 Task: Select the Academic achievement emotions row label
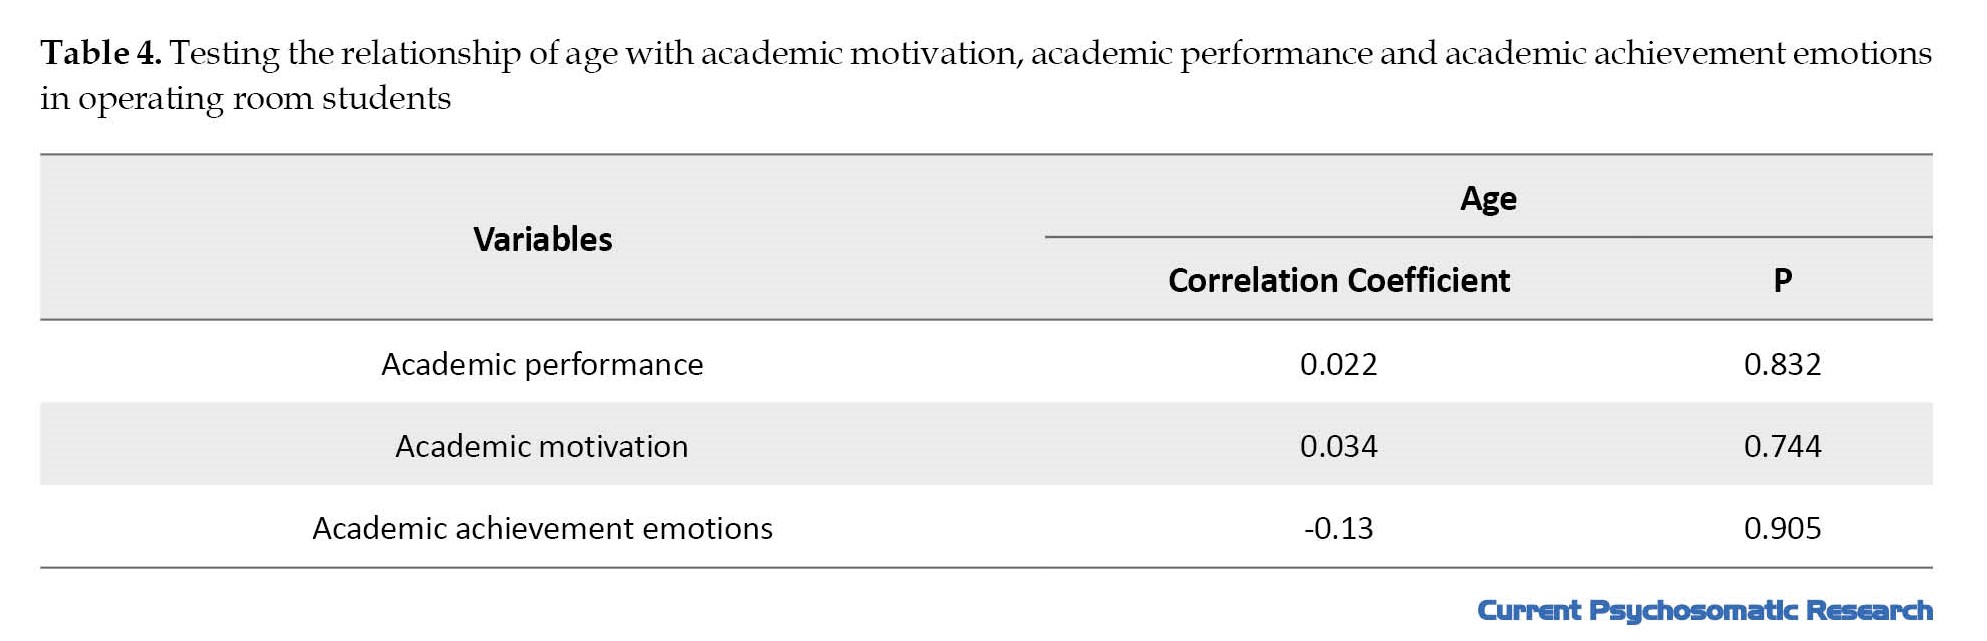coord(542,528)
